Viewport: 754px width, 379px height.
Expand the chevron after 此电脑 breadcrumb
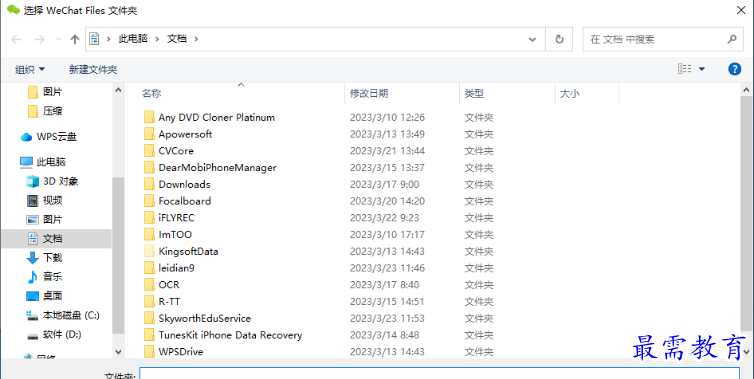[157, 39]
